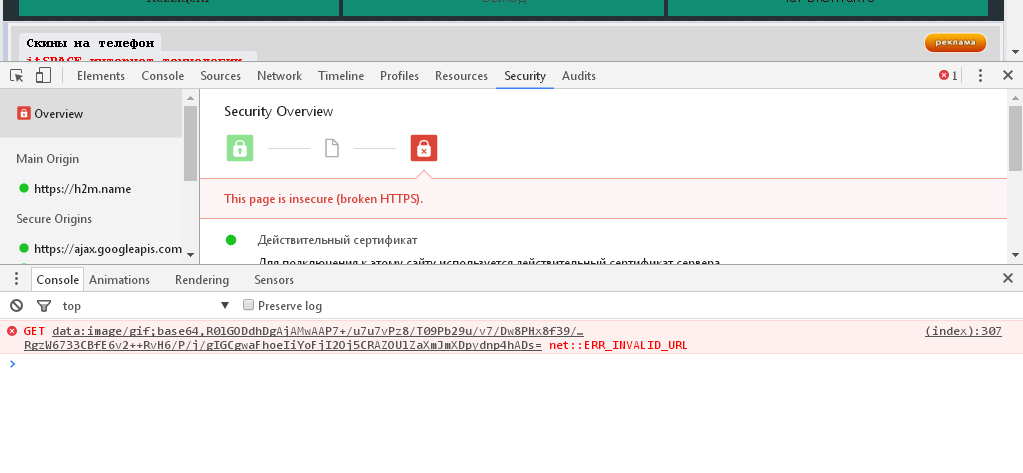Click the 'Main Origin' section label

point(48,159)
